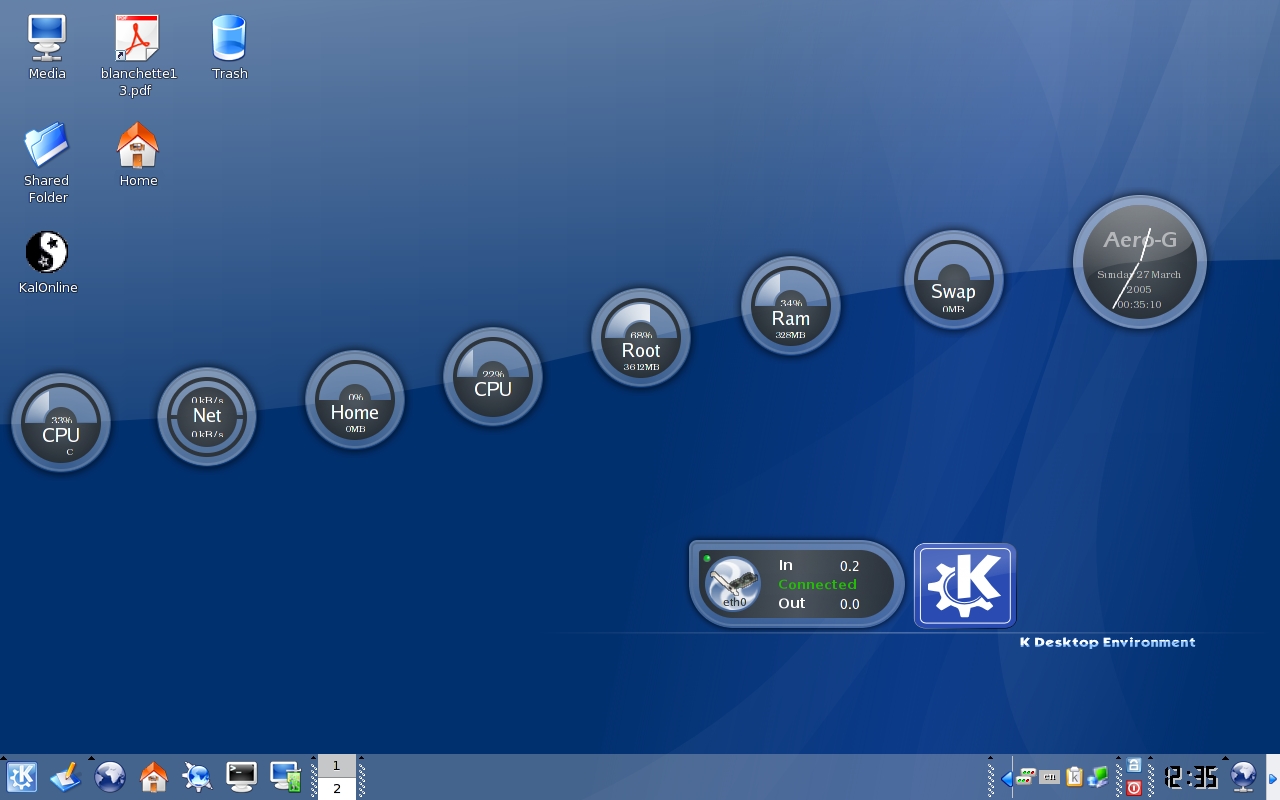Switch to virtual desktop 2 in pager
1280x800 pixels.
click(337, 789)
